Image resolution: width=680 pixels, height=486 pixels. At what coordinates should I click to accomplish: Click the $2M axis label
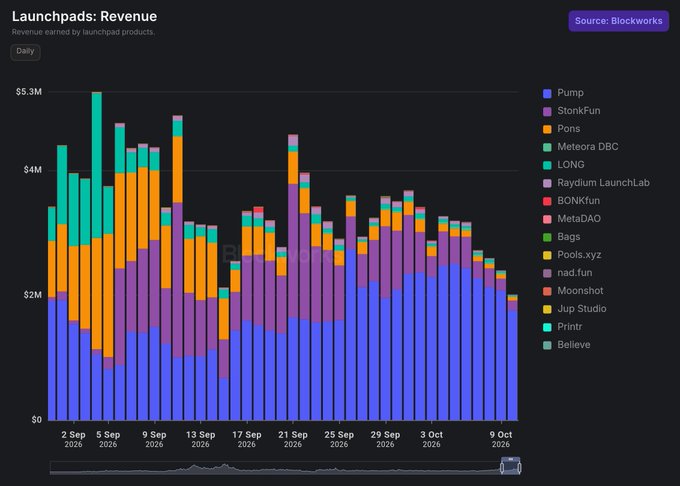(33, 295)
